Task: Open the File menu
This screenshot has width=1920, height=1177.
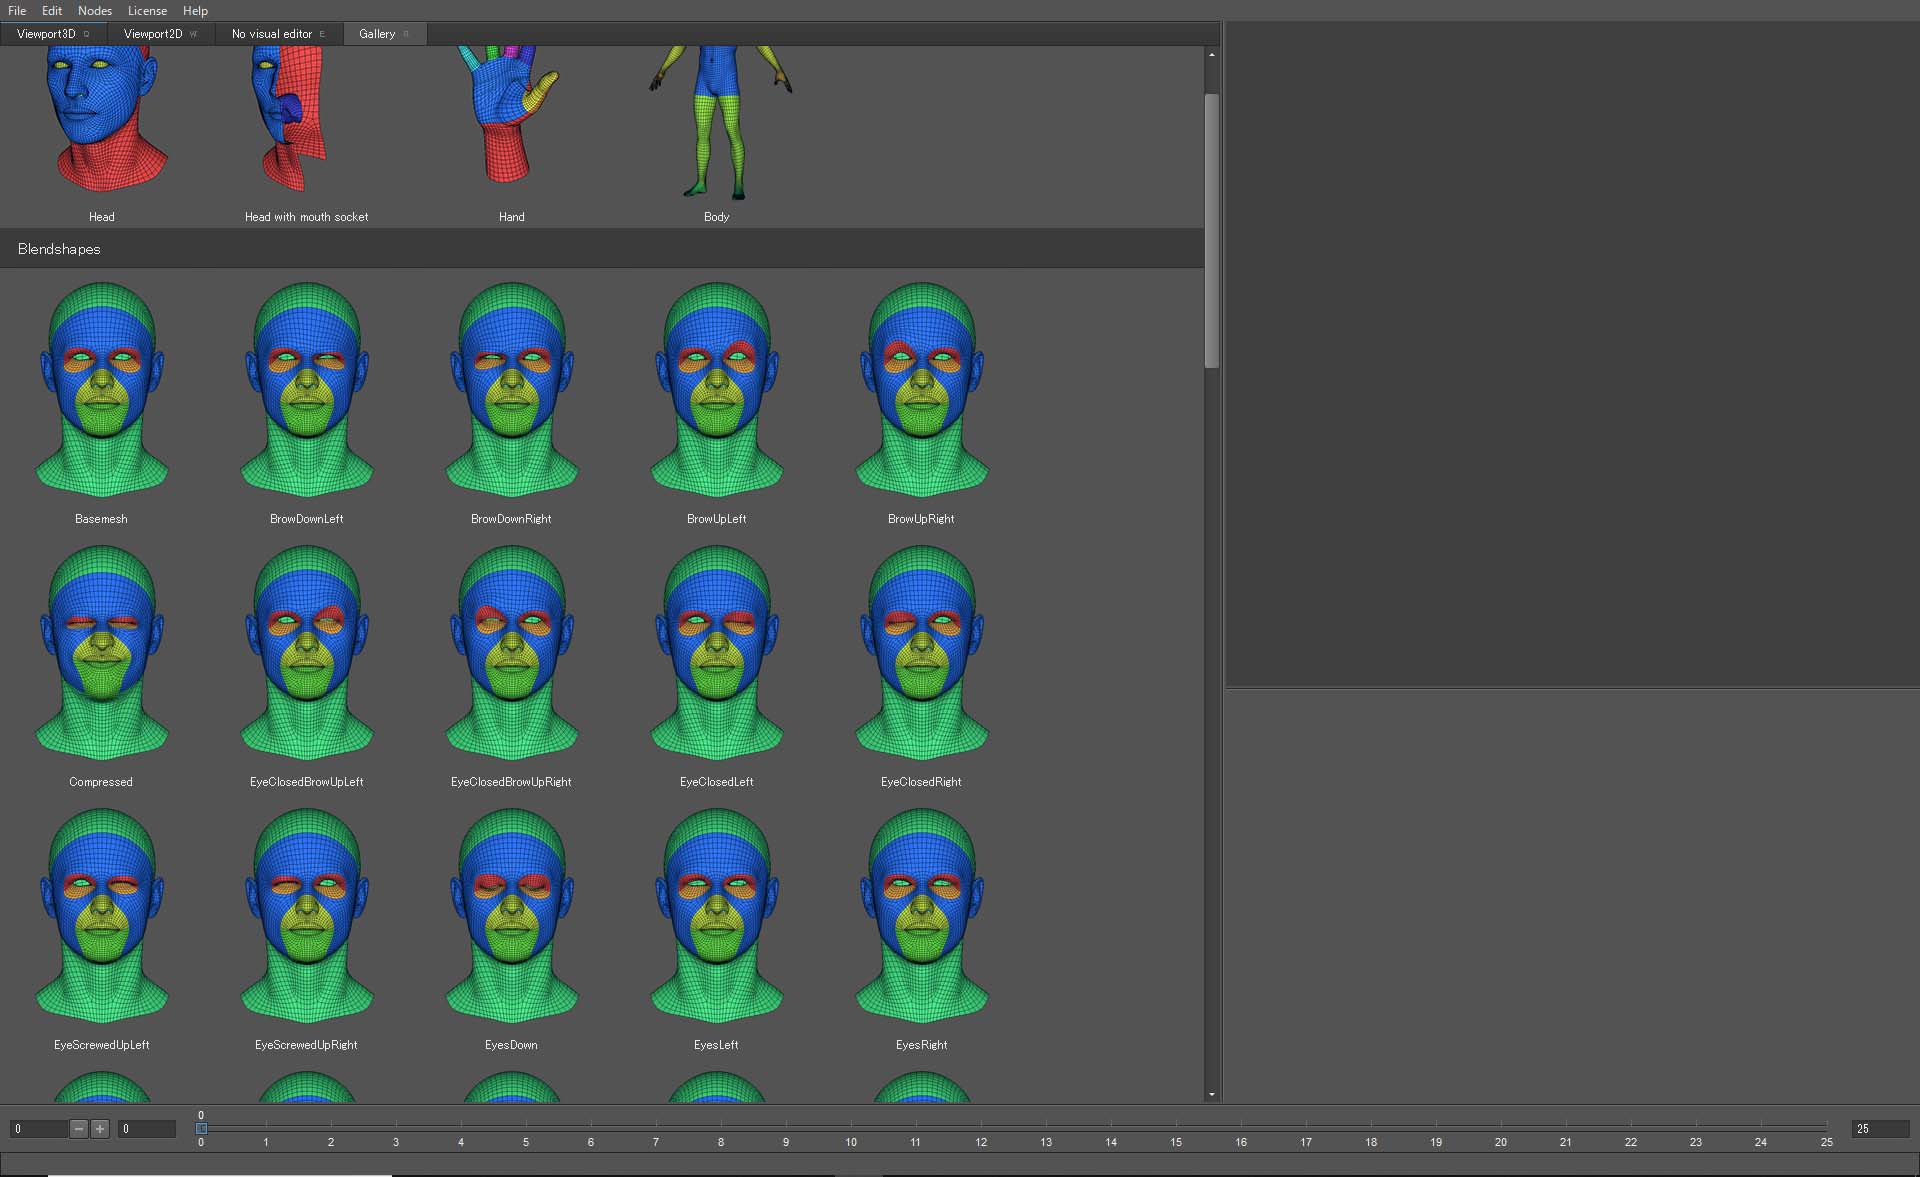Action: (x=17, y=10)
